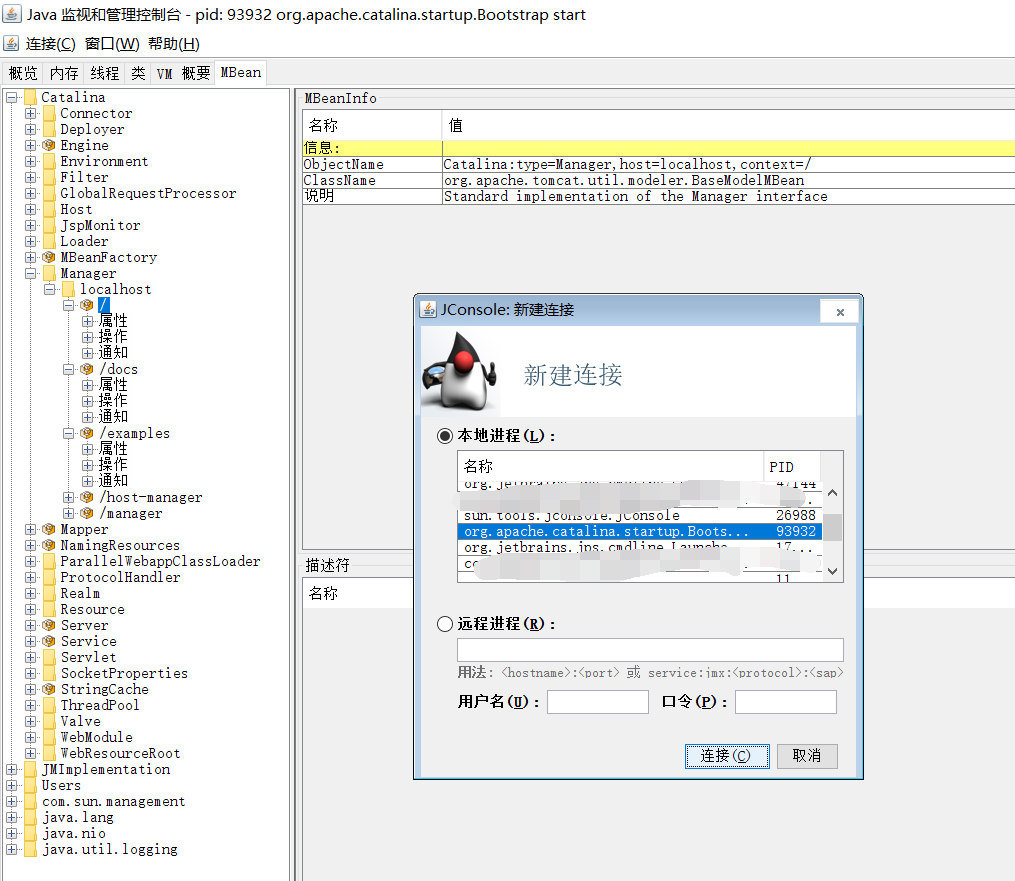Choose the 远程进程 radio button

tap(443, 623)
